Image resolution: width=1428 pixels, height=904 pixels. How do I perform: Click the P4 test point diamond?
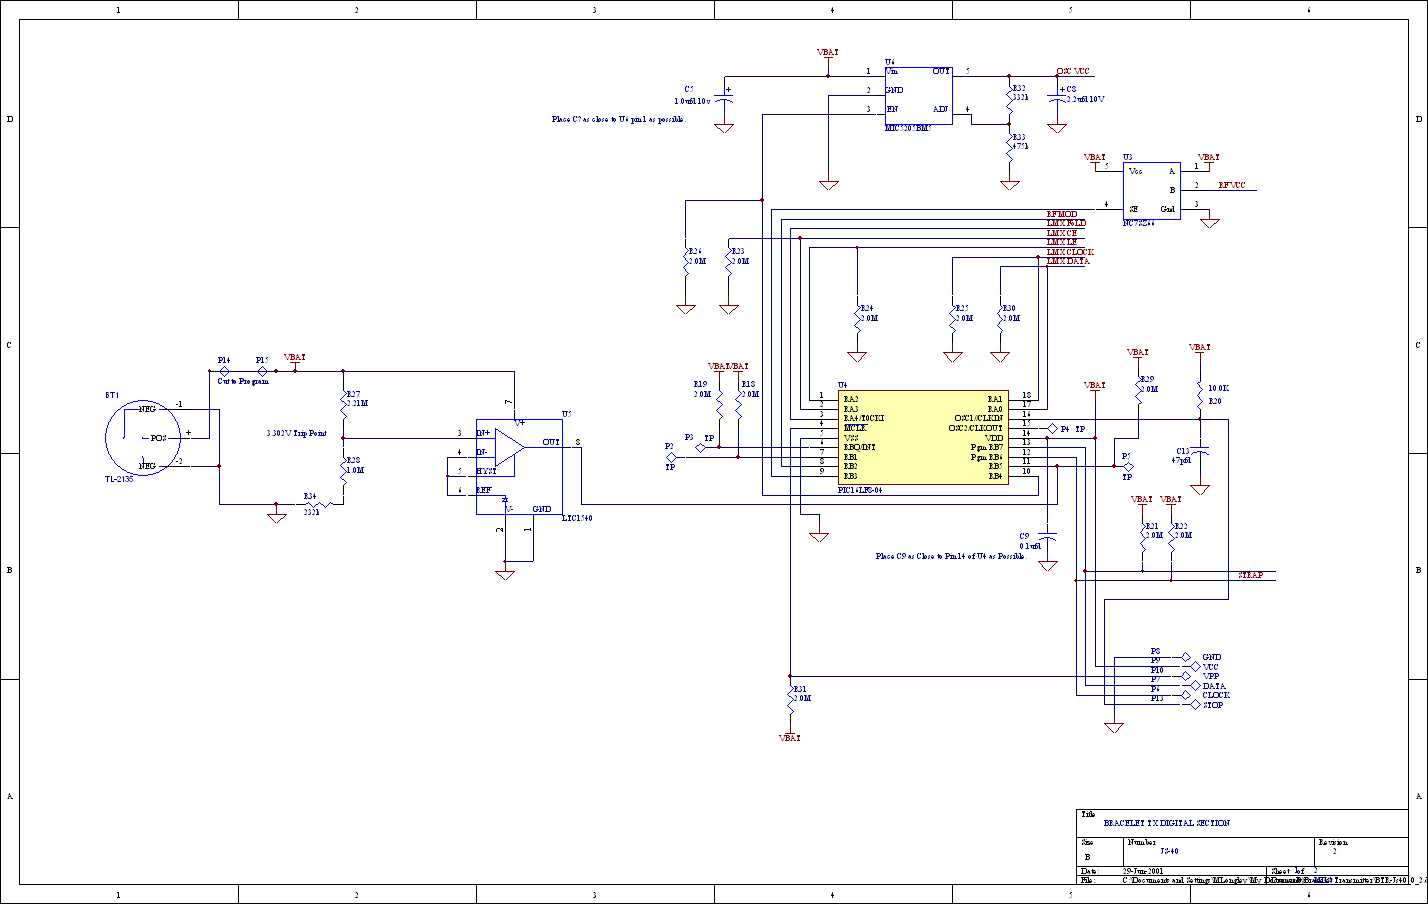(1052, 428)
